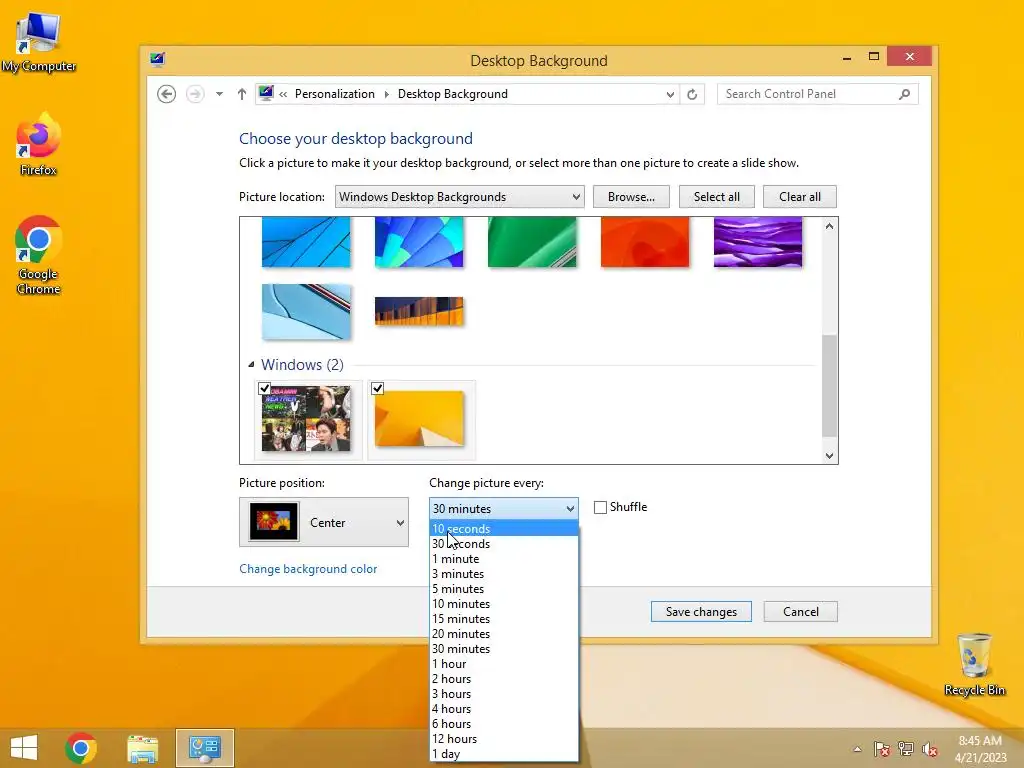The image size is (1024, 768).
Task: Select the red-orange wallpaper thumbnail
Action: [645, 242]
